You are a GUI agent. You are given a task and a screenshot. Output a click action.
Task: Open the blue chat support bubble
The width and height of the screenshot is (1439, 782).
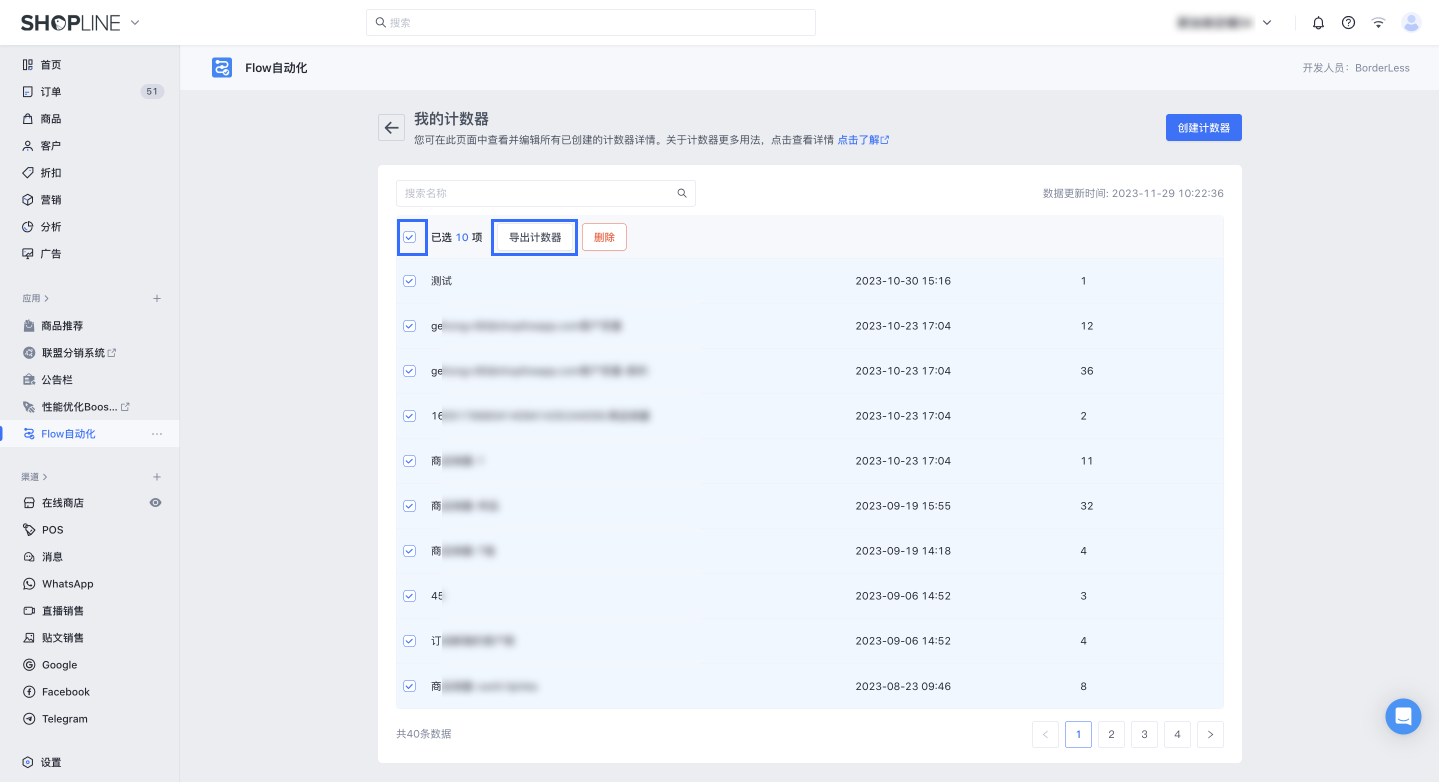pos(1403,716)
